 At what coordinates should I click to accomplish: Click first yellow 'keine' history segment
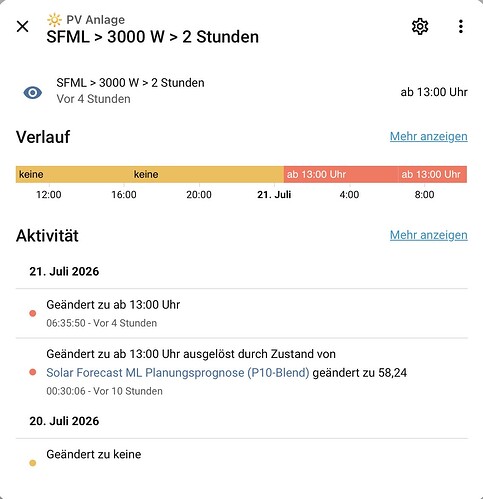click(73, 174)
